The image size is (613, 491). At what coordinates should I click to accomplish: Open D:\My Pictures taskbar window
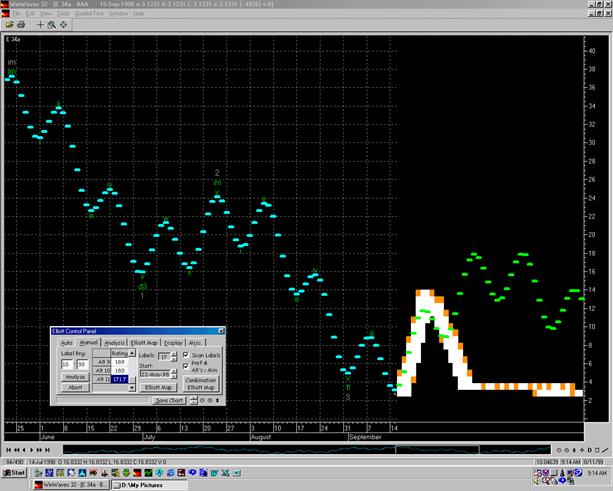(149, 483)
